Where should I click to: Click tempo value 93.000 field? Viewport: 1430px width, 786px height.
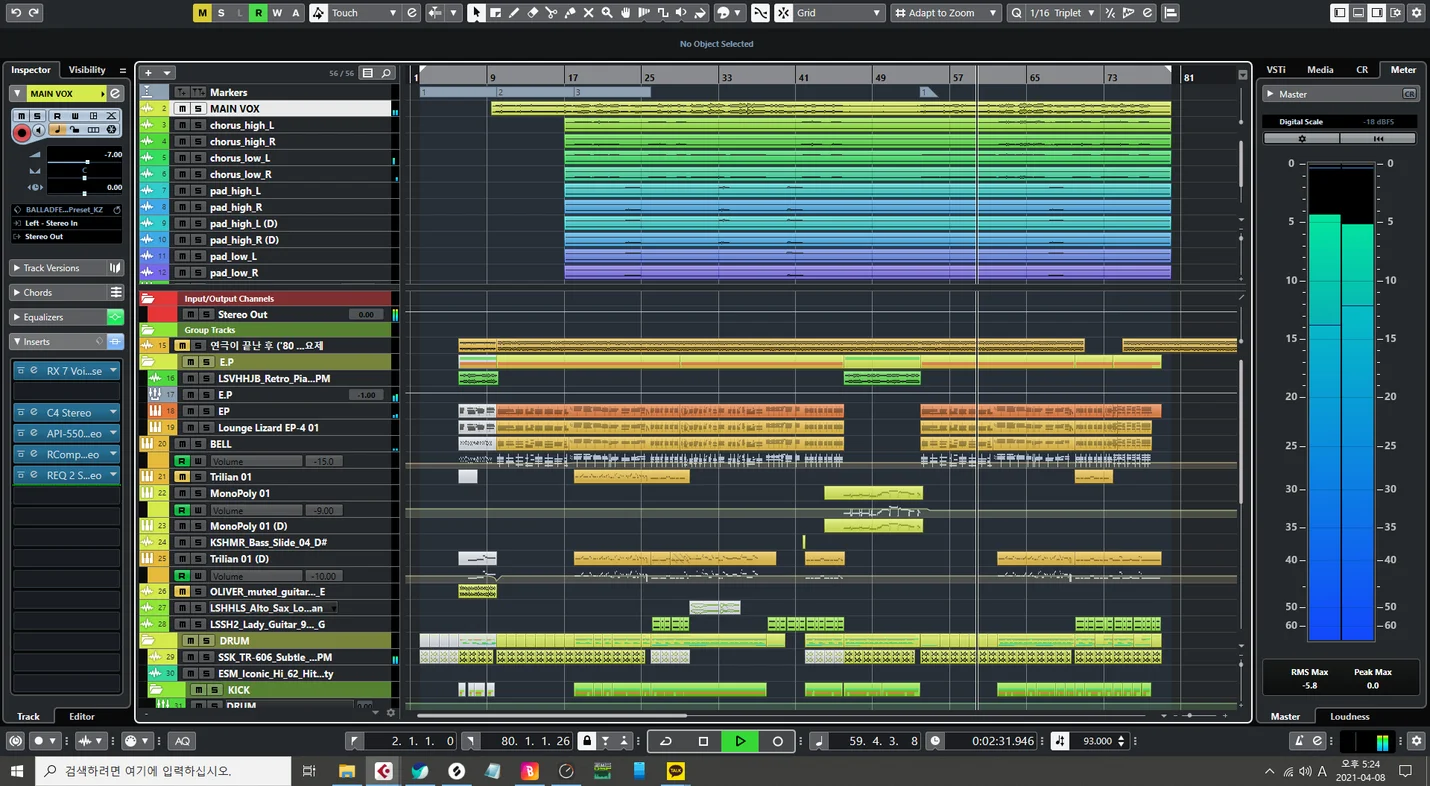point(1096,741)
